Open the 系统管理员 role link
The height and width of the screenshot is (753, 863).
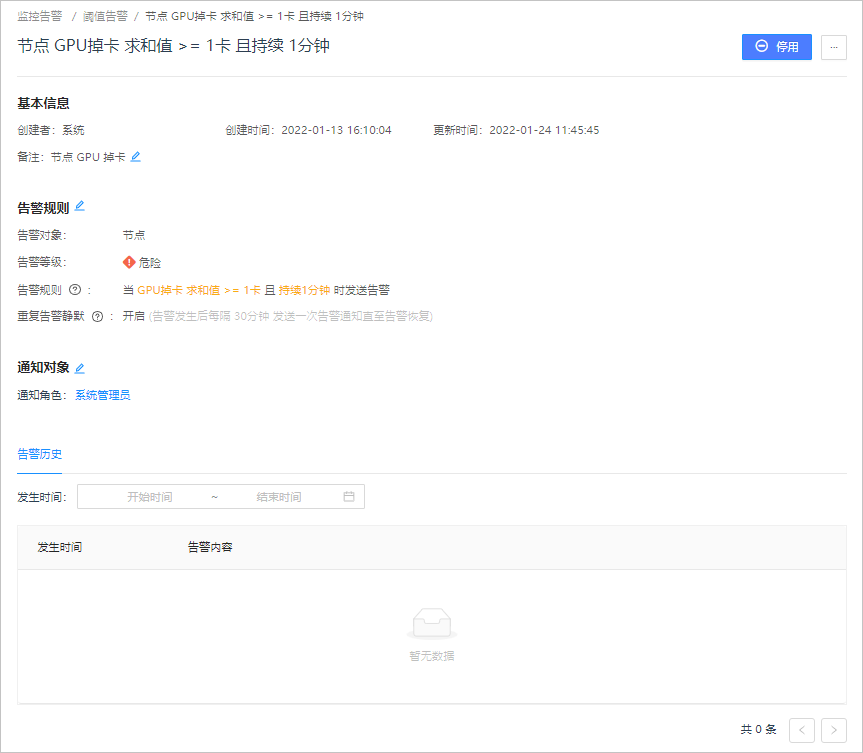pyautogui.click(x=102, y=395)
